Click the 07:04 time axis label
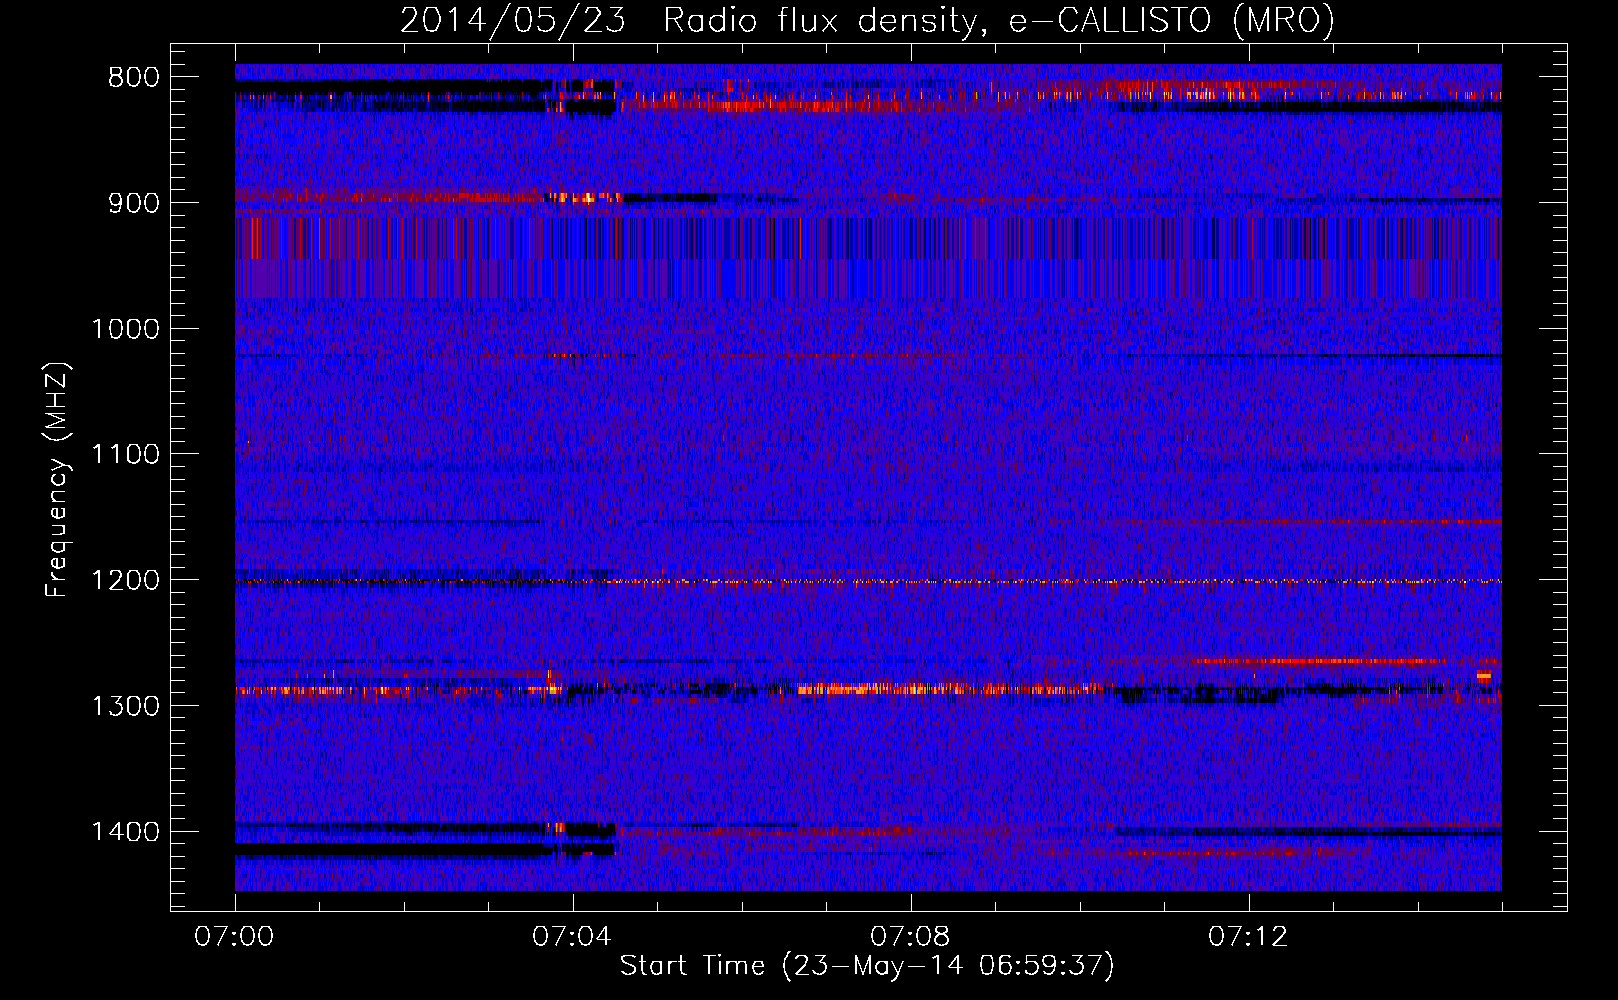The height and width of the screenshot is (1000, 1618). click(572, 937)
